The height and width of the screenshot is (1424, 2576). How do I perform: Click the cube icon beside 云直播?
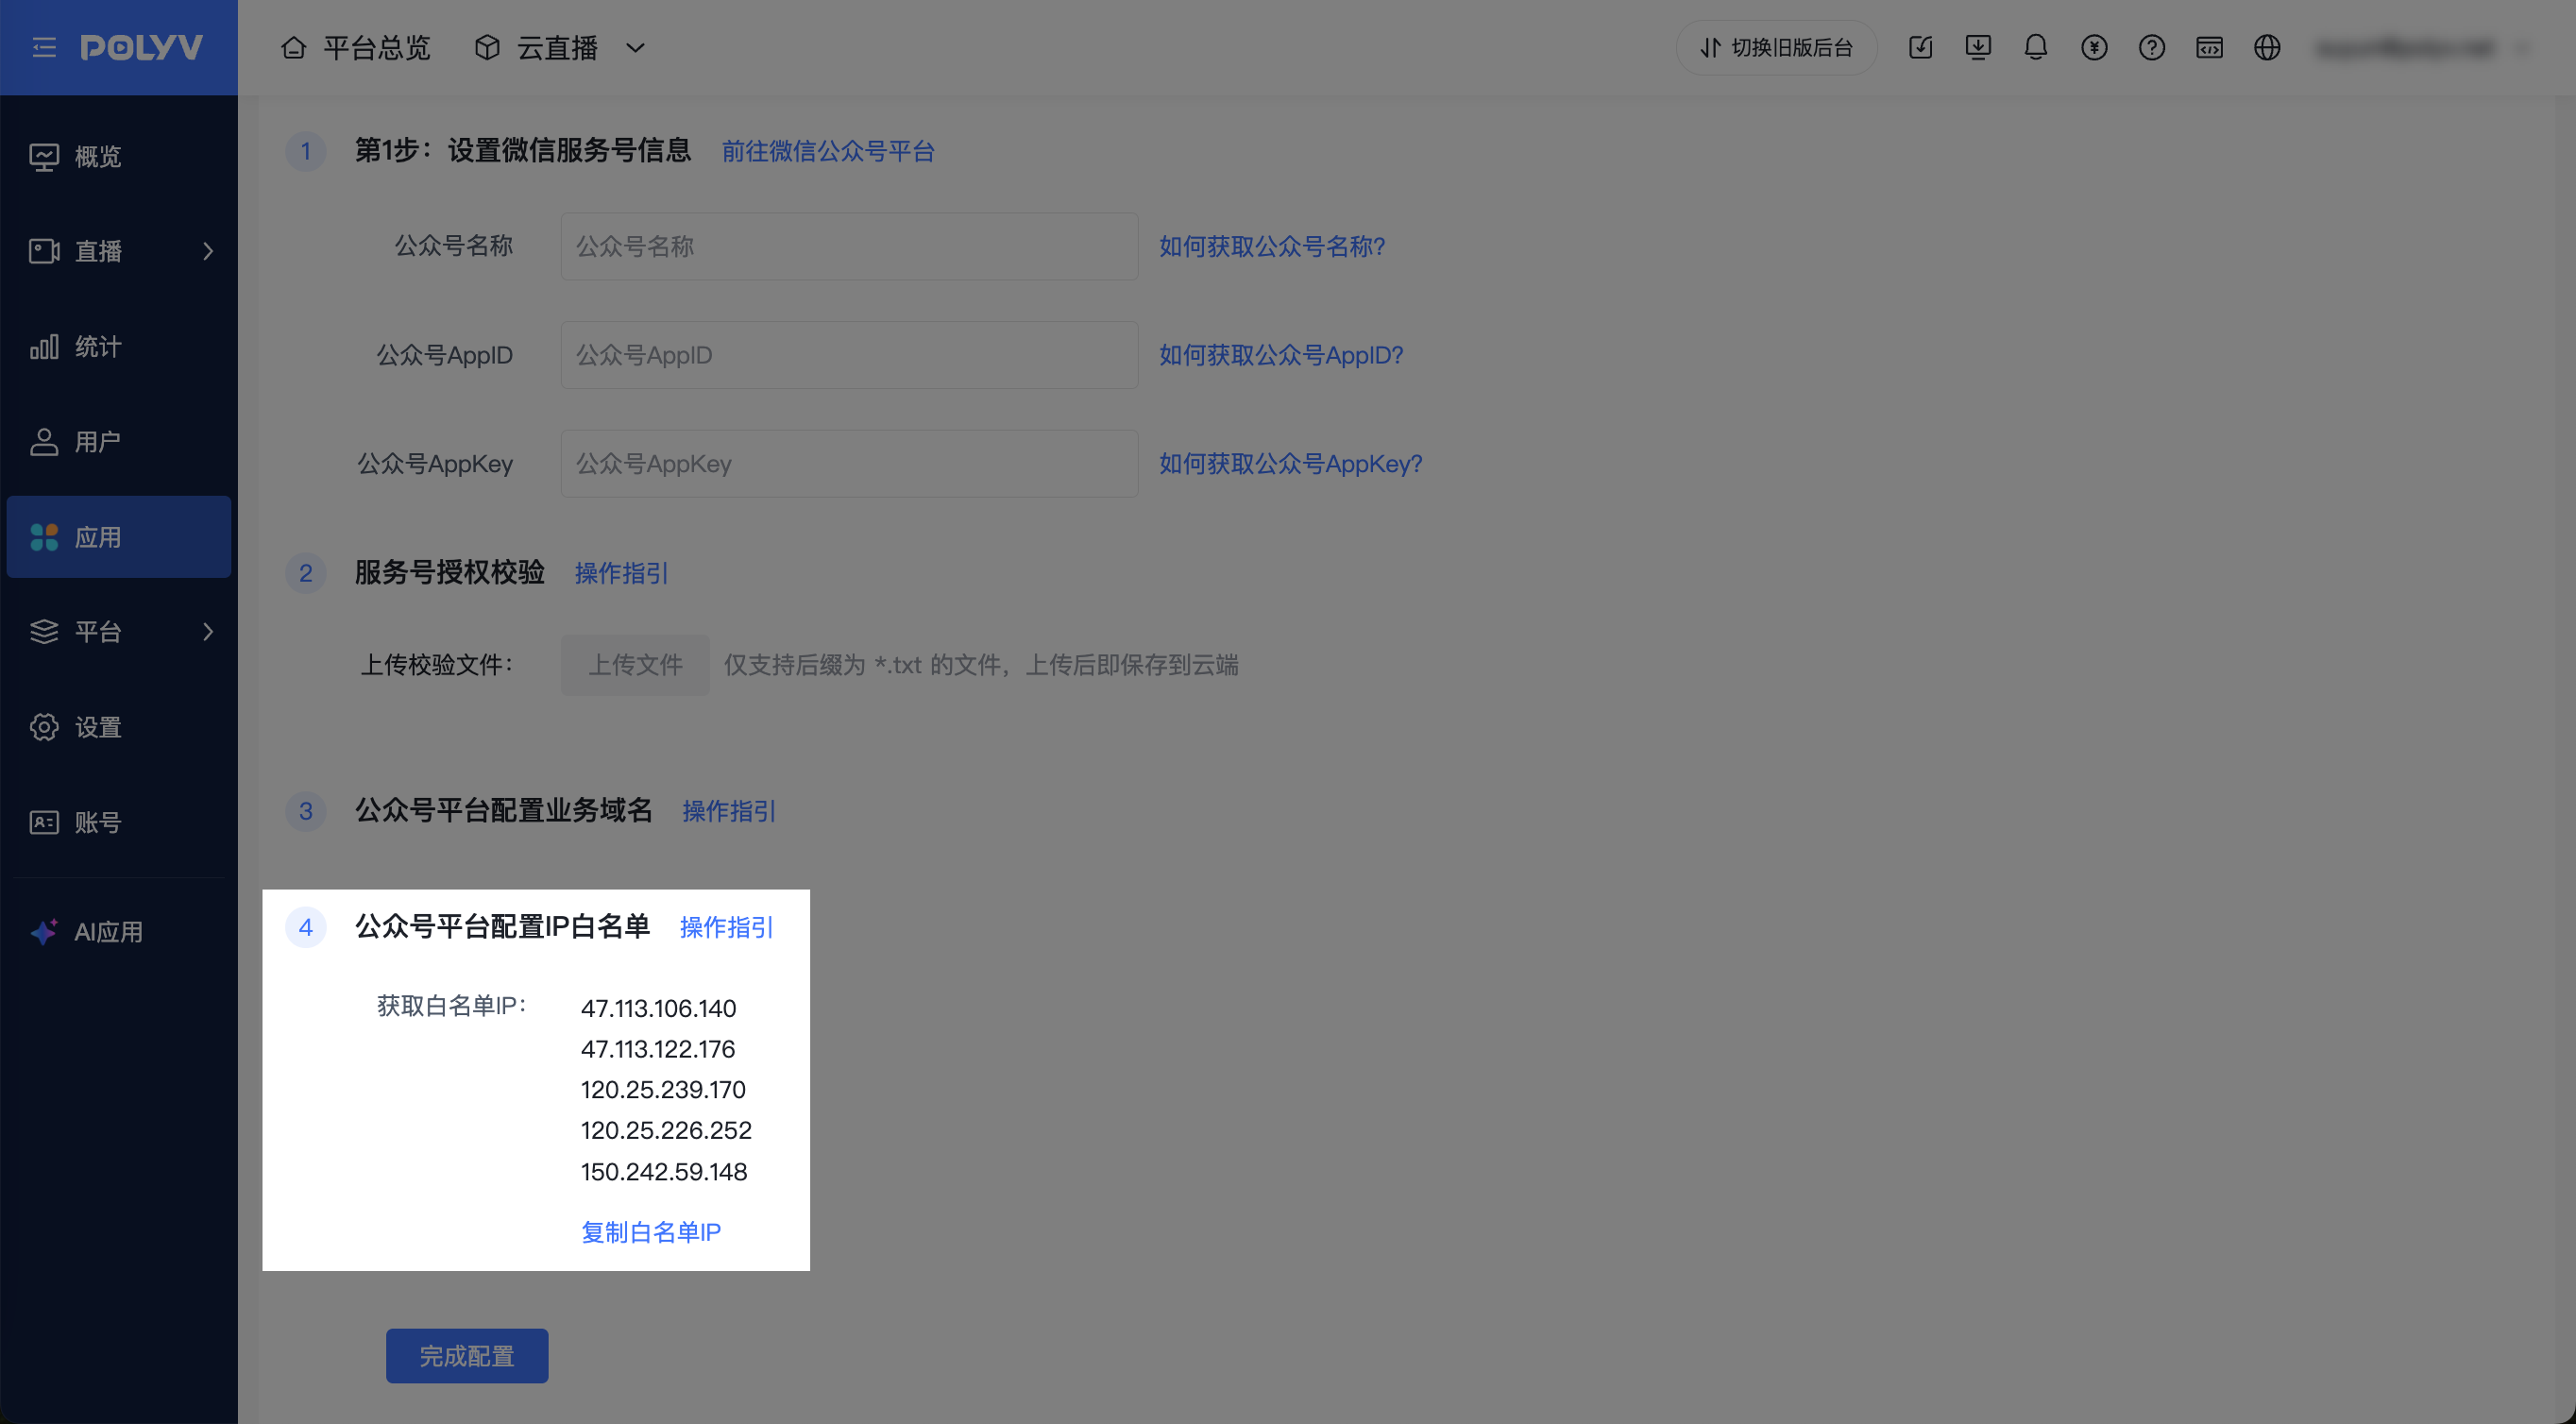487,47
